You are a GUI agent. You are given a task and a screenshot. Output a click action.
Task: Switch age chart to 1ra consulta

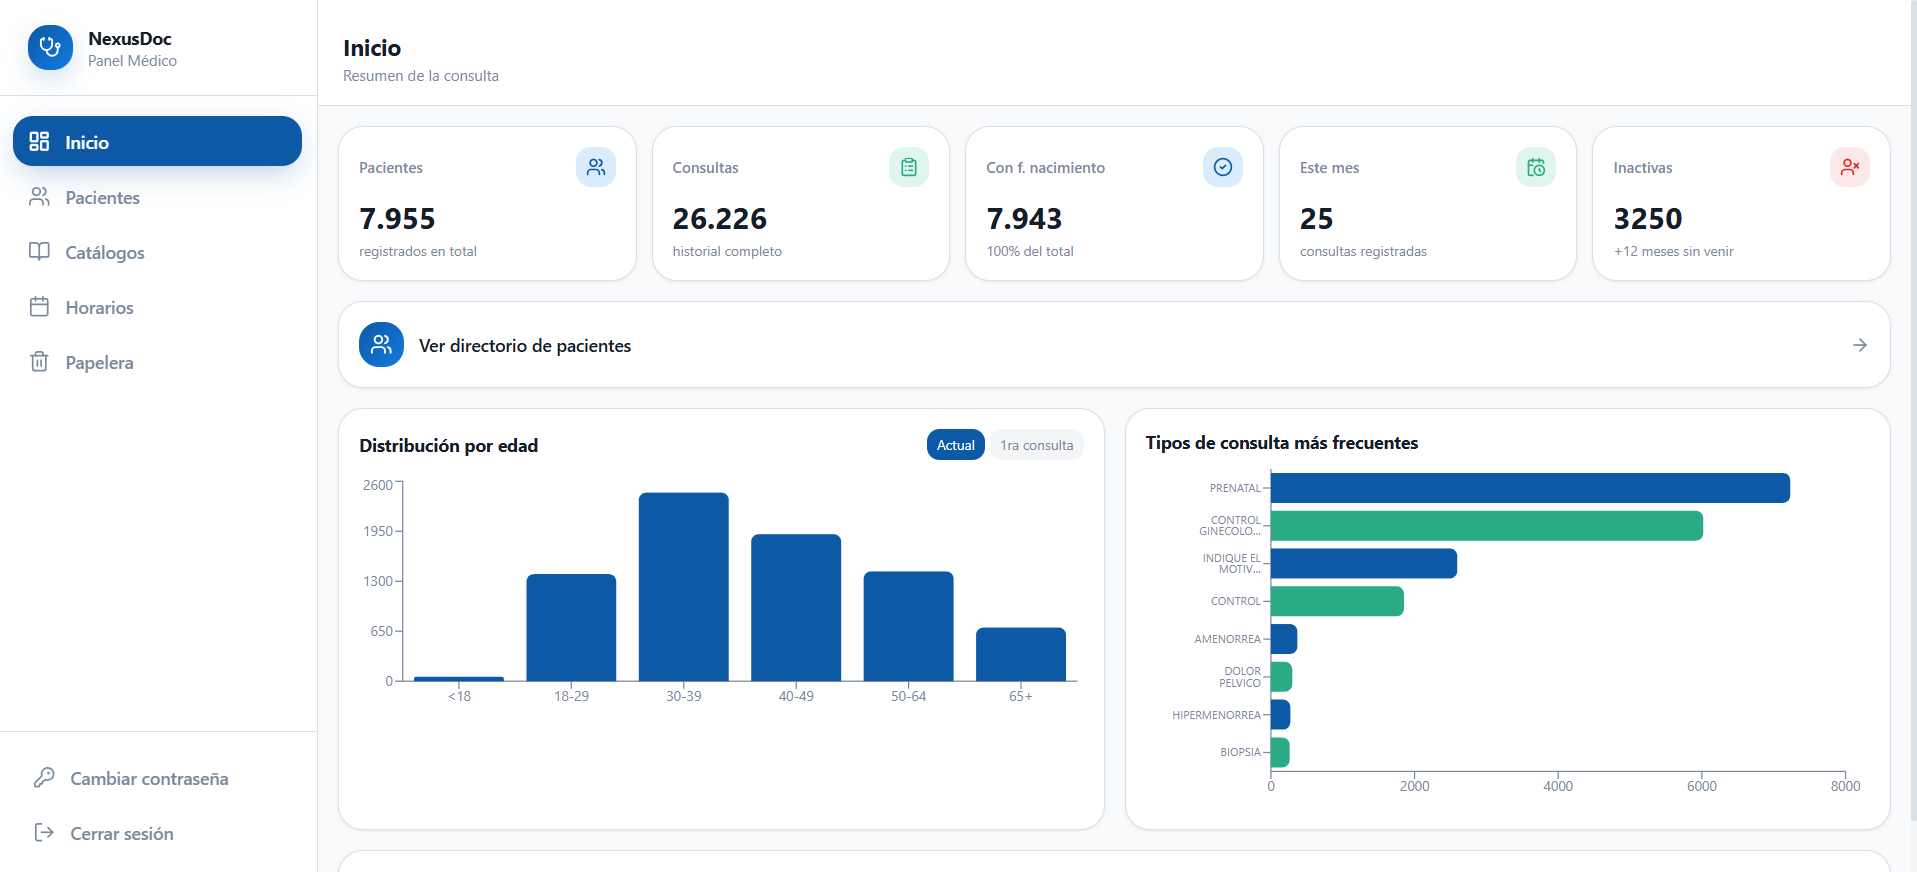(x=1037, y=445)
